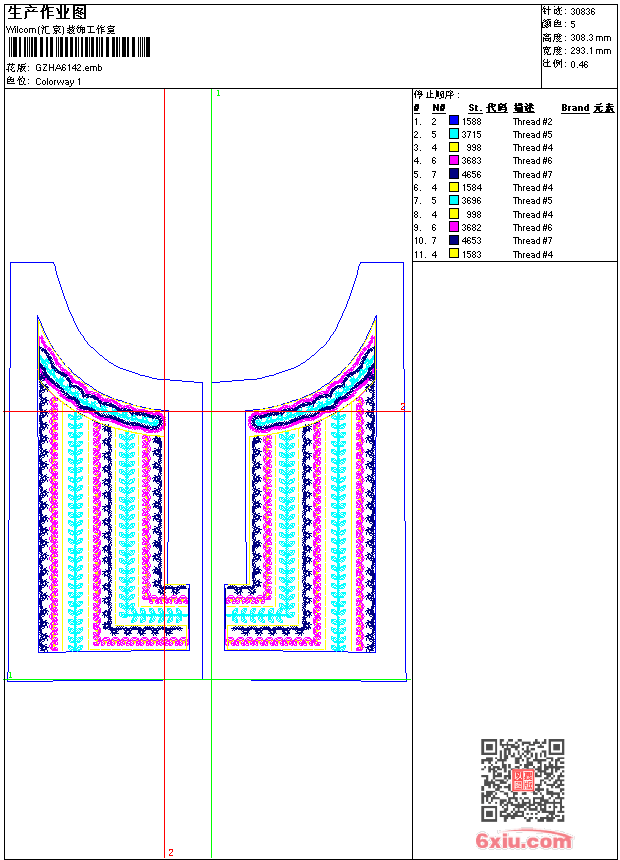Click Thread #7 in stop row 10
This screenshot has height=860, width=620.
click(533, 241)
